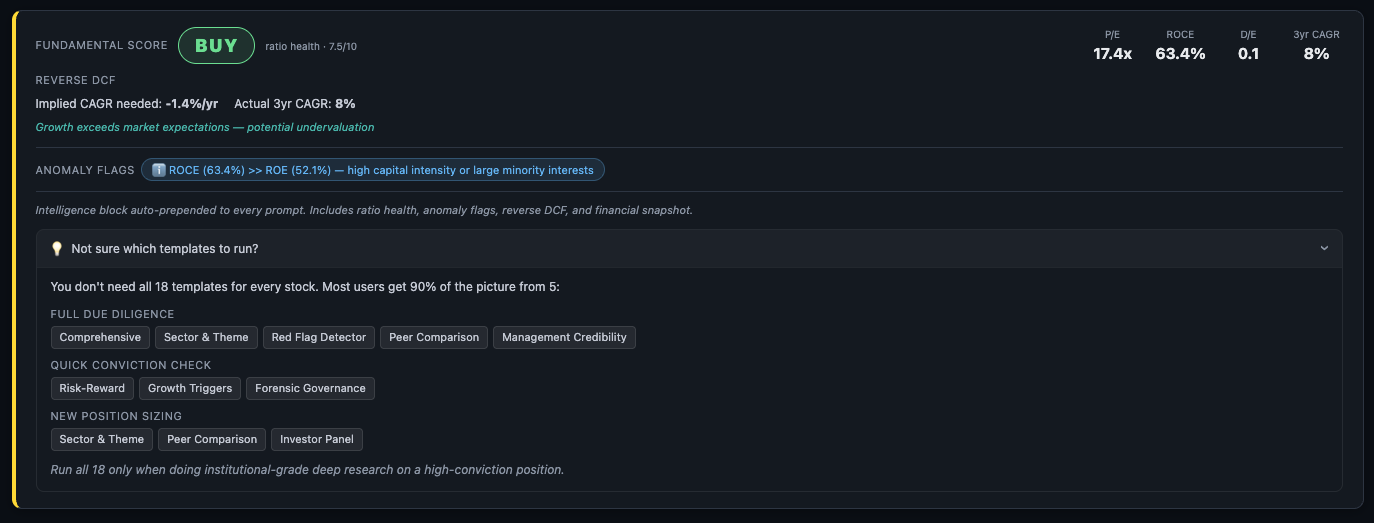
Task: Choose Sector & Theme under New Position Sizing
Action: pyautogui.click(x=102, y=439)
